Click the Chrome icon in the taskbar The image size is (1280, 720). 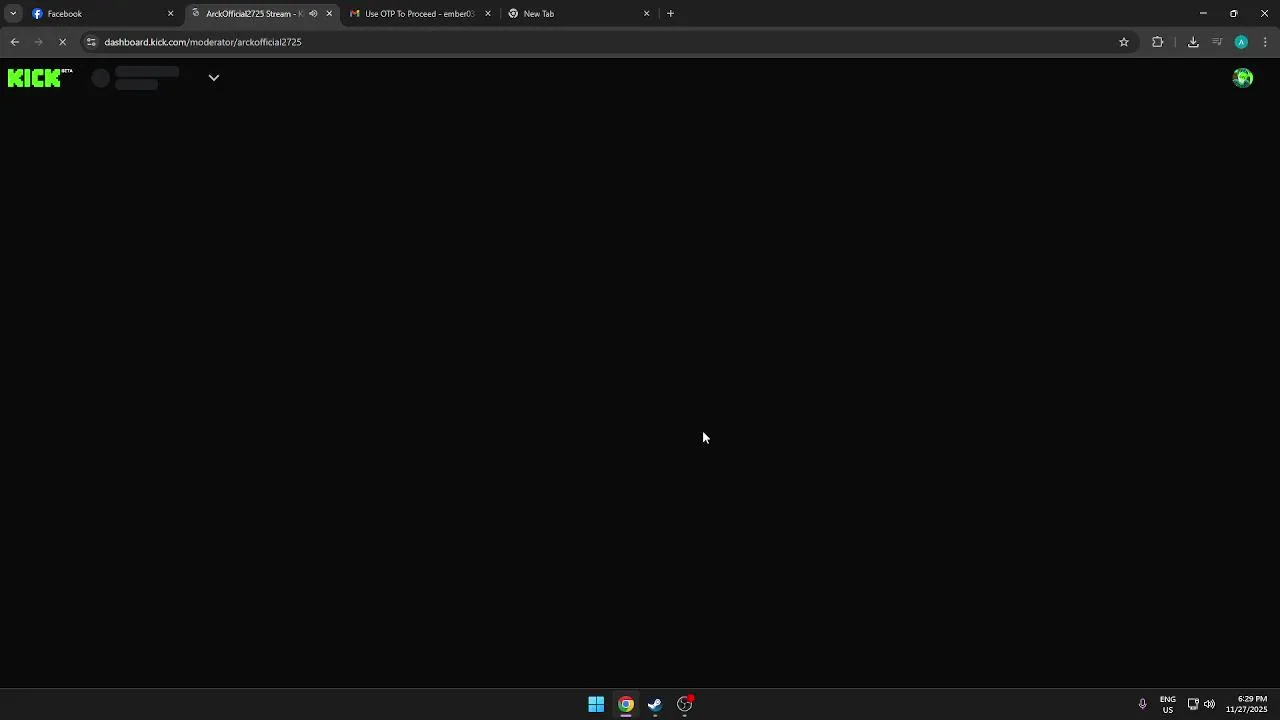(626, 704)
